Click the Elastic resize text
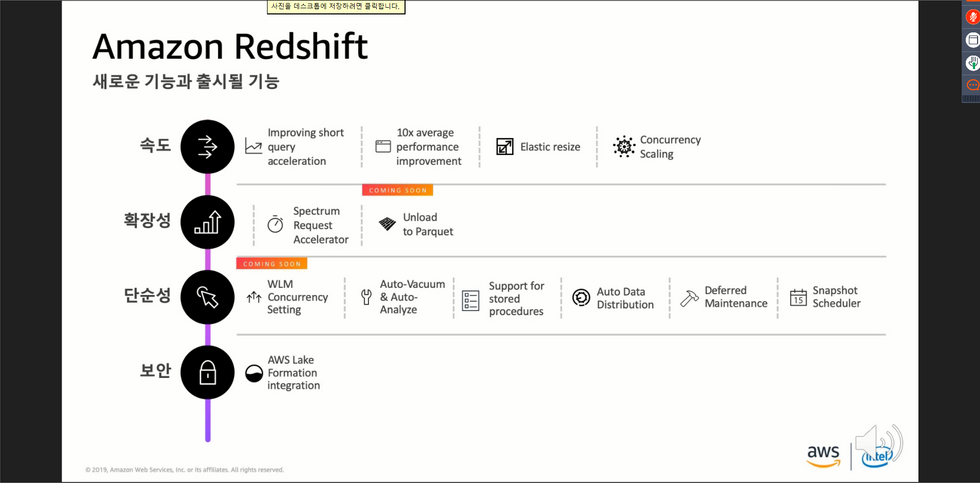Screen dimensions: 980x483 pyautogui.click(x=550, y=147)
